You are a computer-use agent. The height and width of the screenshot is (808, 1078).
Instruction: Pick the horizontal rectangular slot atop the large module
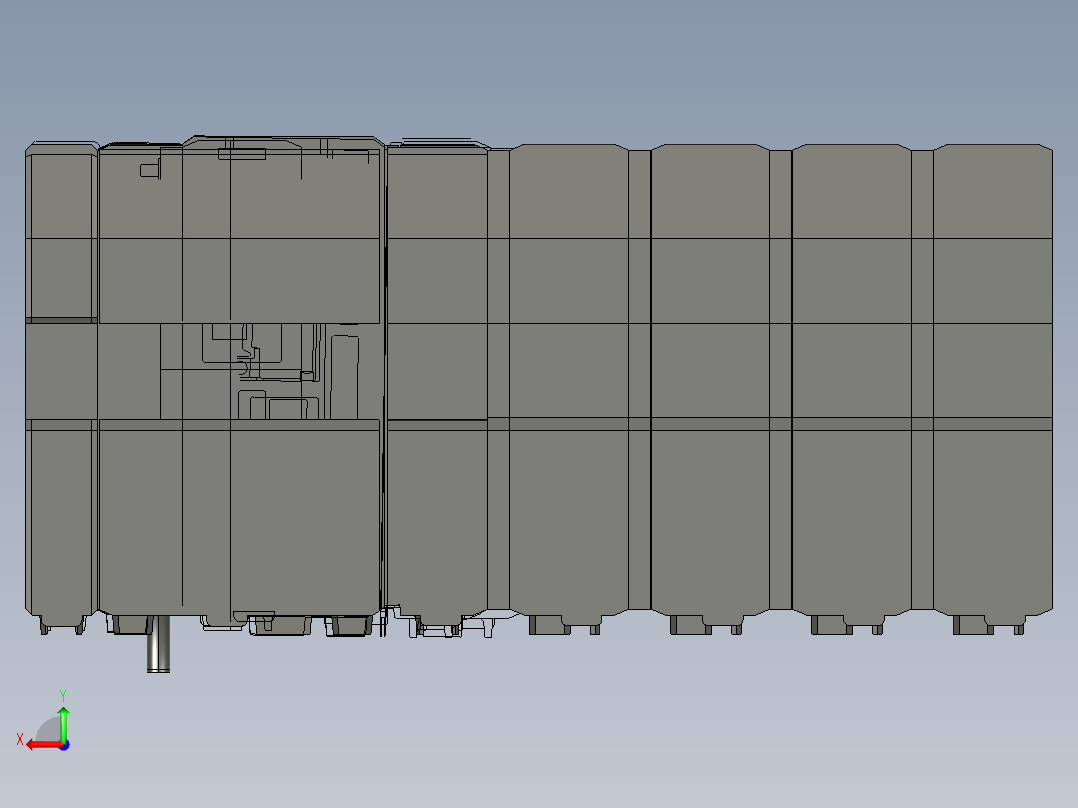(241, 154)
